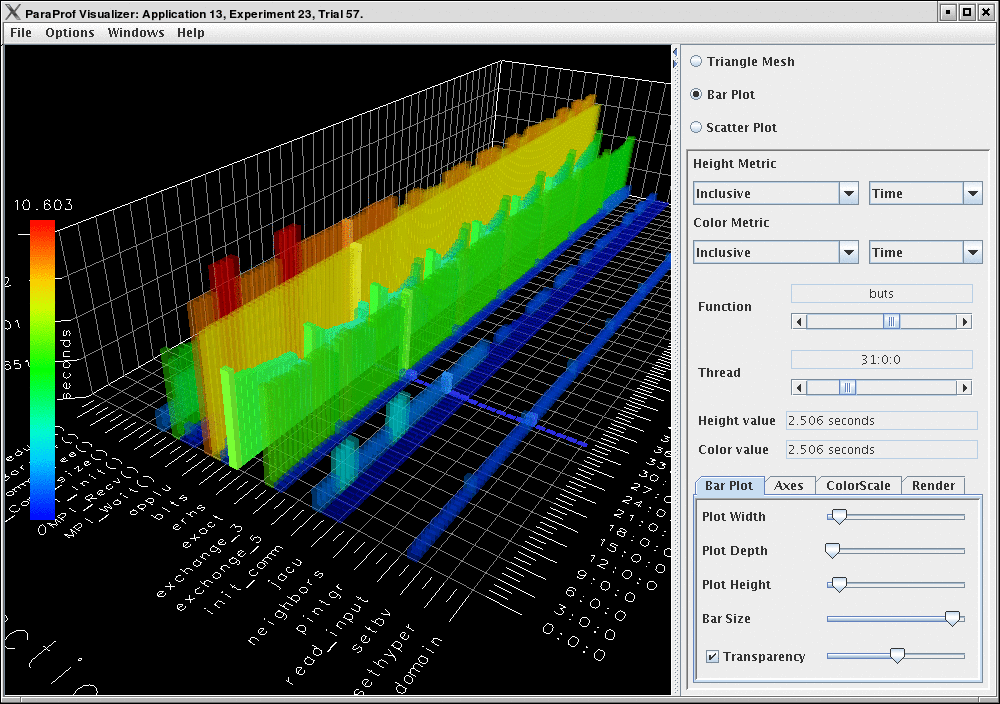
Task: Click the MPI_Wait() axis label
Action: [x=108, y=506]
